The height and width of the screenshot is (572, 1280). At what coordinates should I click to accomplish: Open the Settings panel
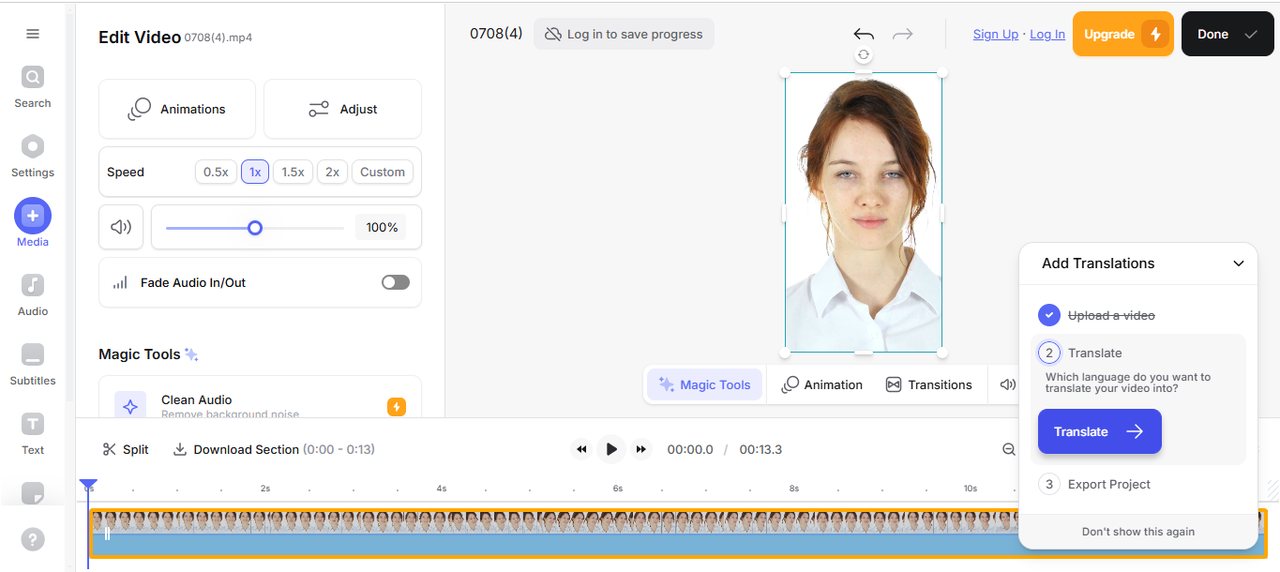pyautogui.click(x=33, y=155)
